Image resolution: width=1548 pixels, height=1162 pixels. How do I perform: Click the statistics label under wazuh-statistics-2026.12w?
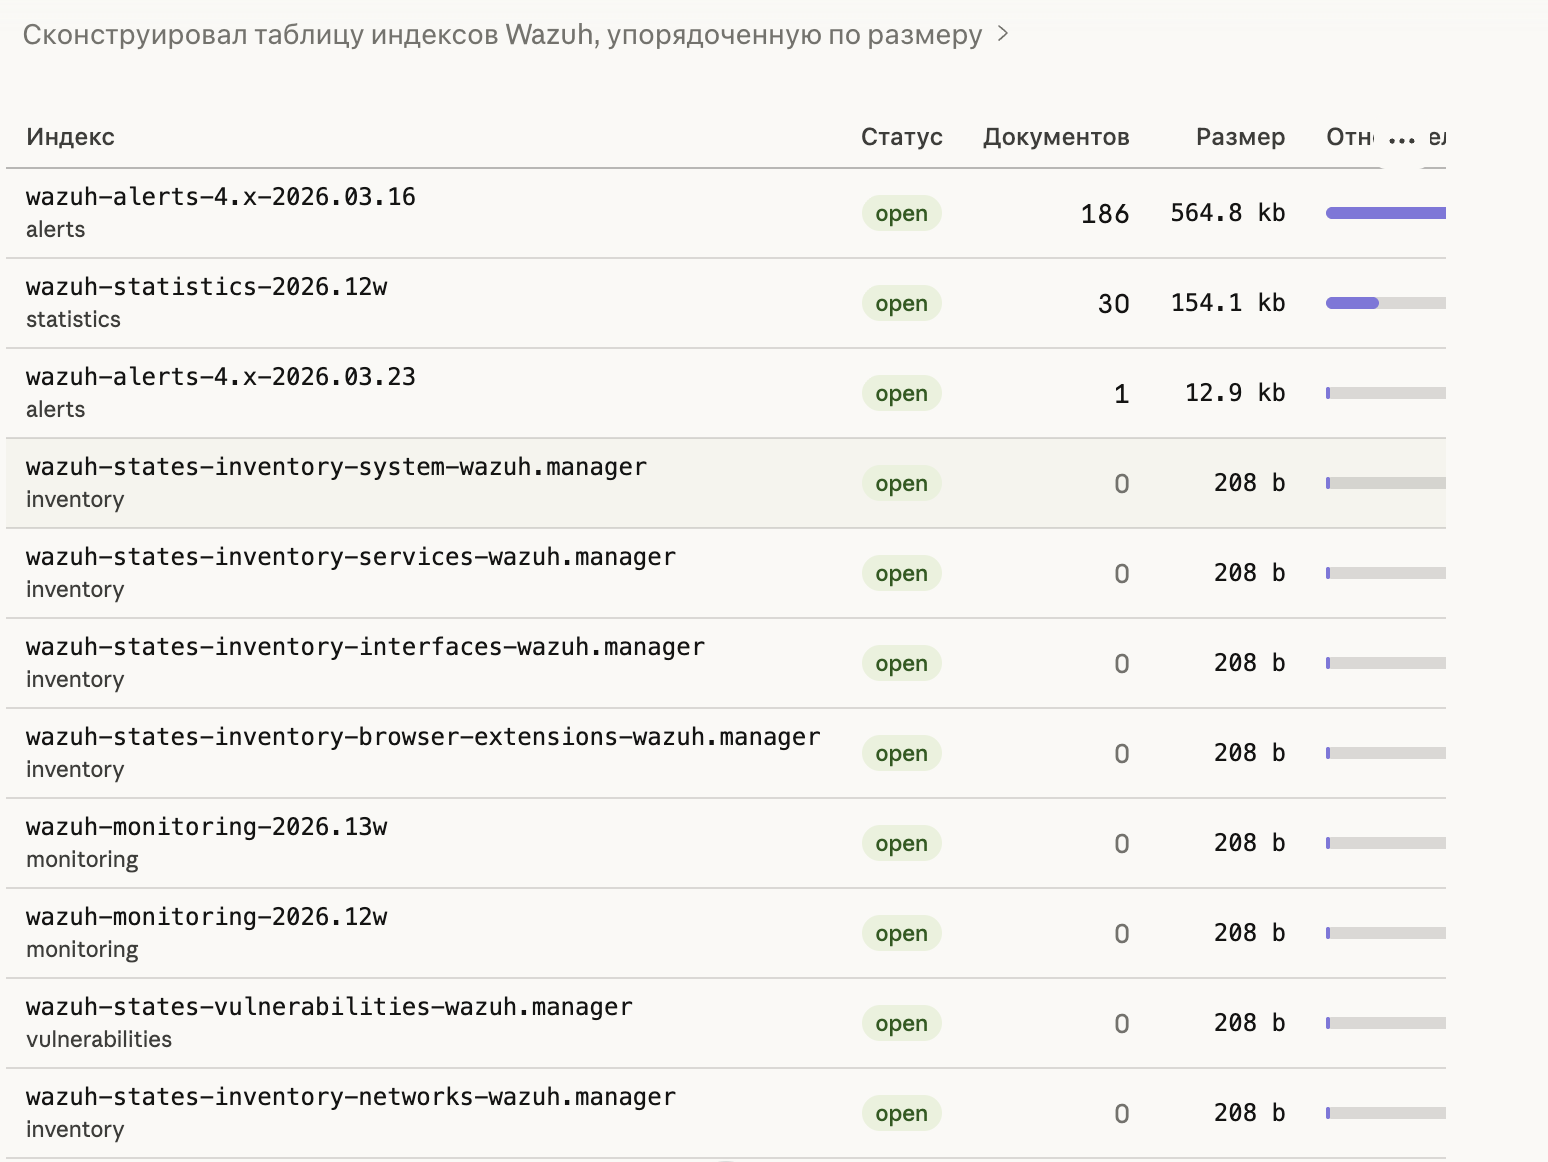(x=74, y=319)
